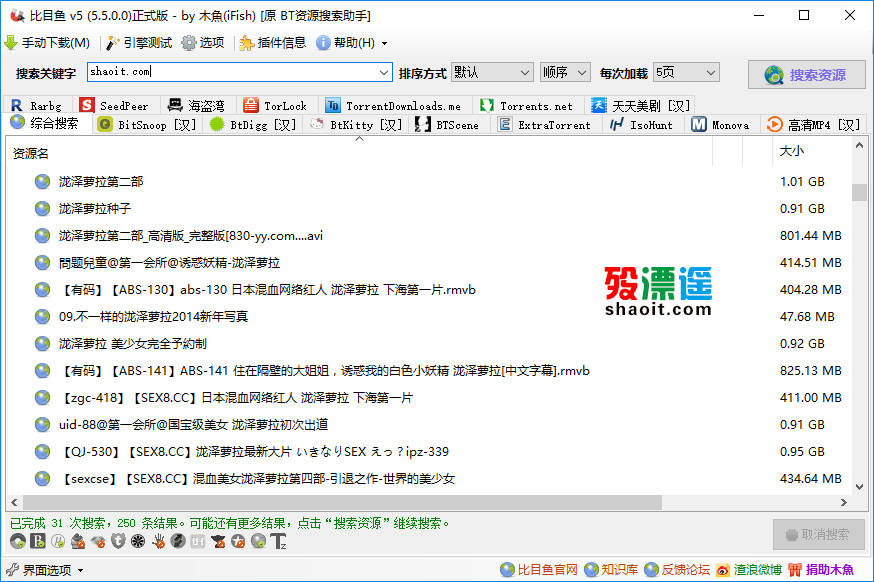Click the vertical scrollbar thumb
The width and height of the screenshot is (874, 582).
coord(859,192)
